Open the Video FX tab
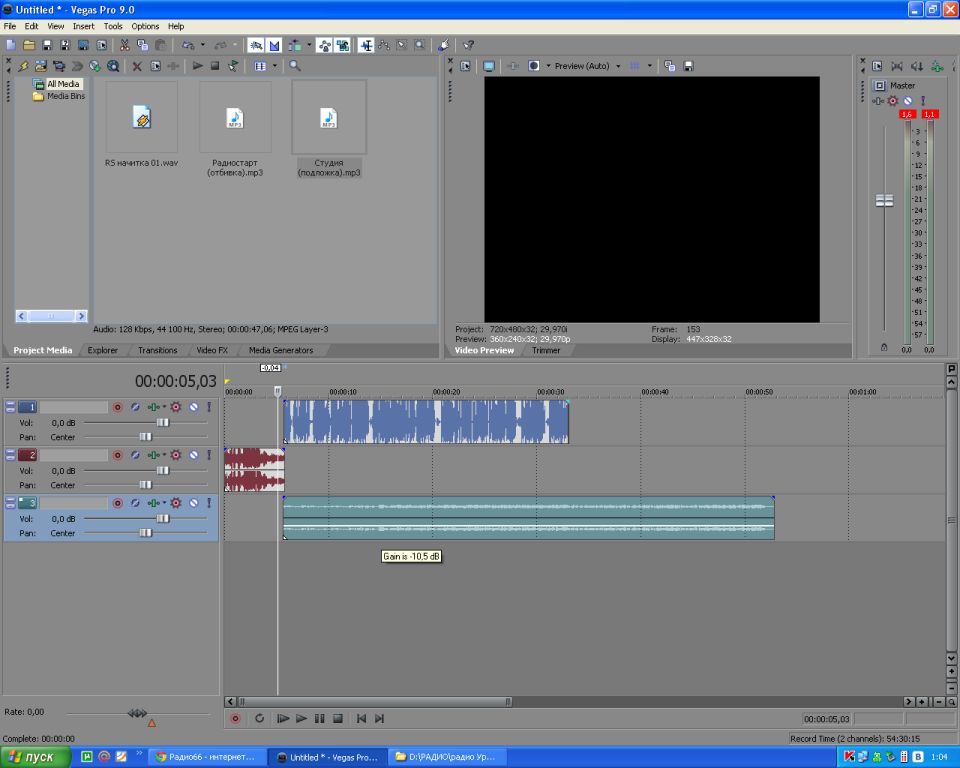The image size is (960, 768). [212, 350]
